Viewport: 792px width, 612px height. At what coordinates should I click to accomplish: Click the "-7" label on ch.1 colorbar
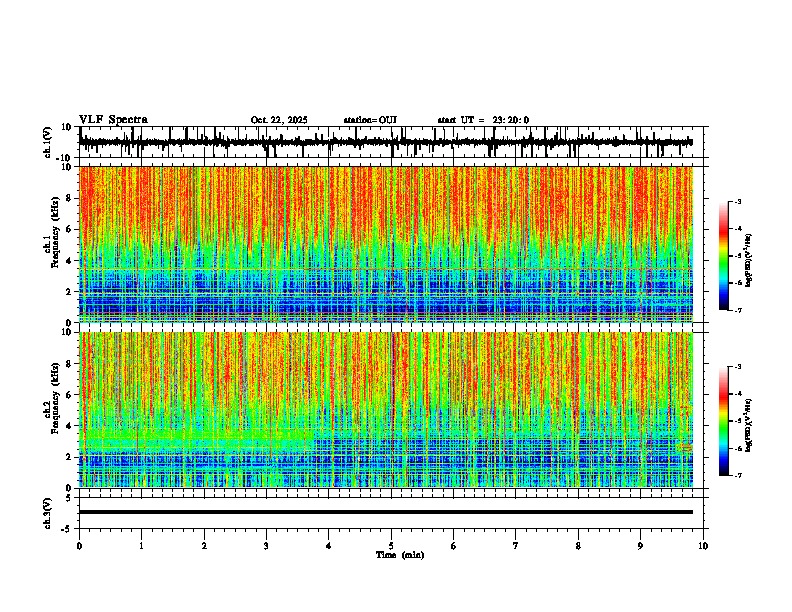click(x=738, y=310)
